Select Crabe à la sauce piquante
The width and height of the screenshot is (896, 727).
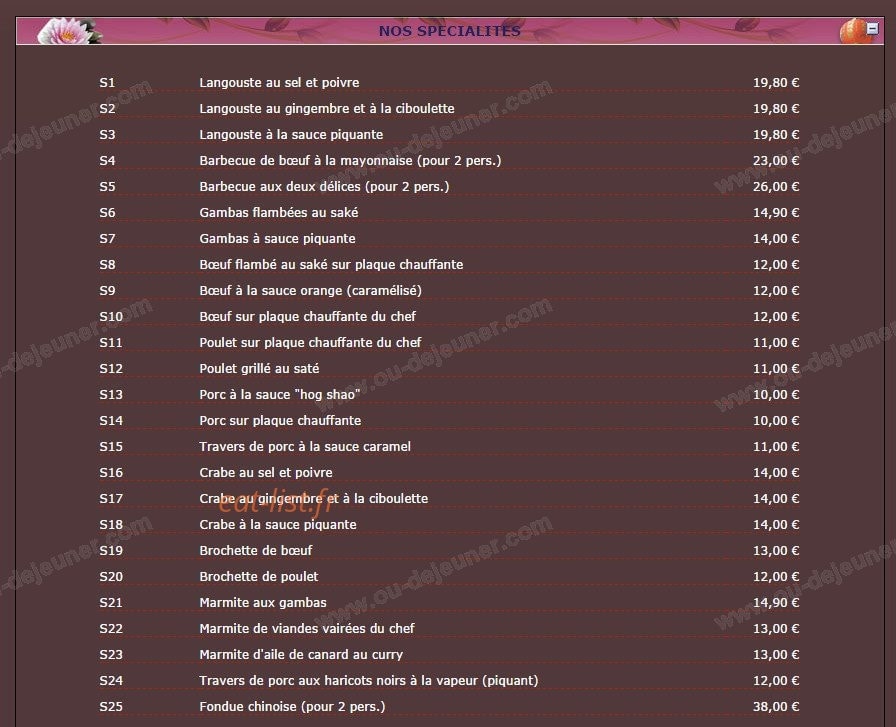(277, 525)
